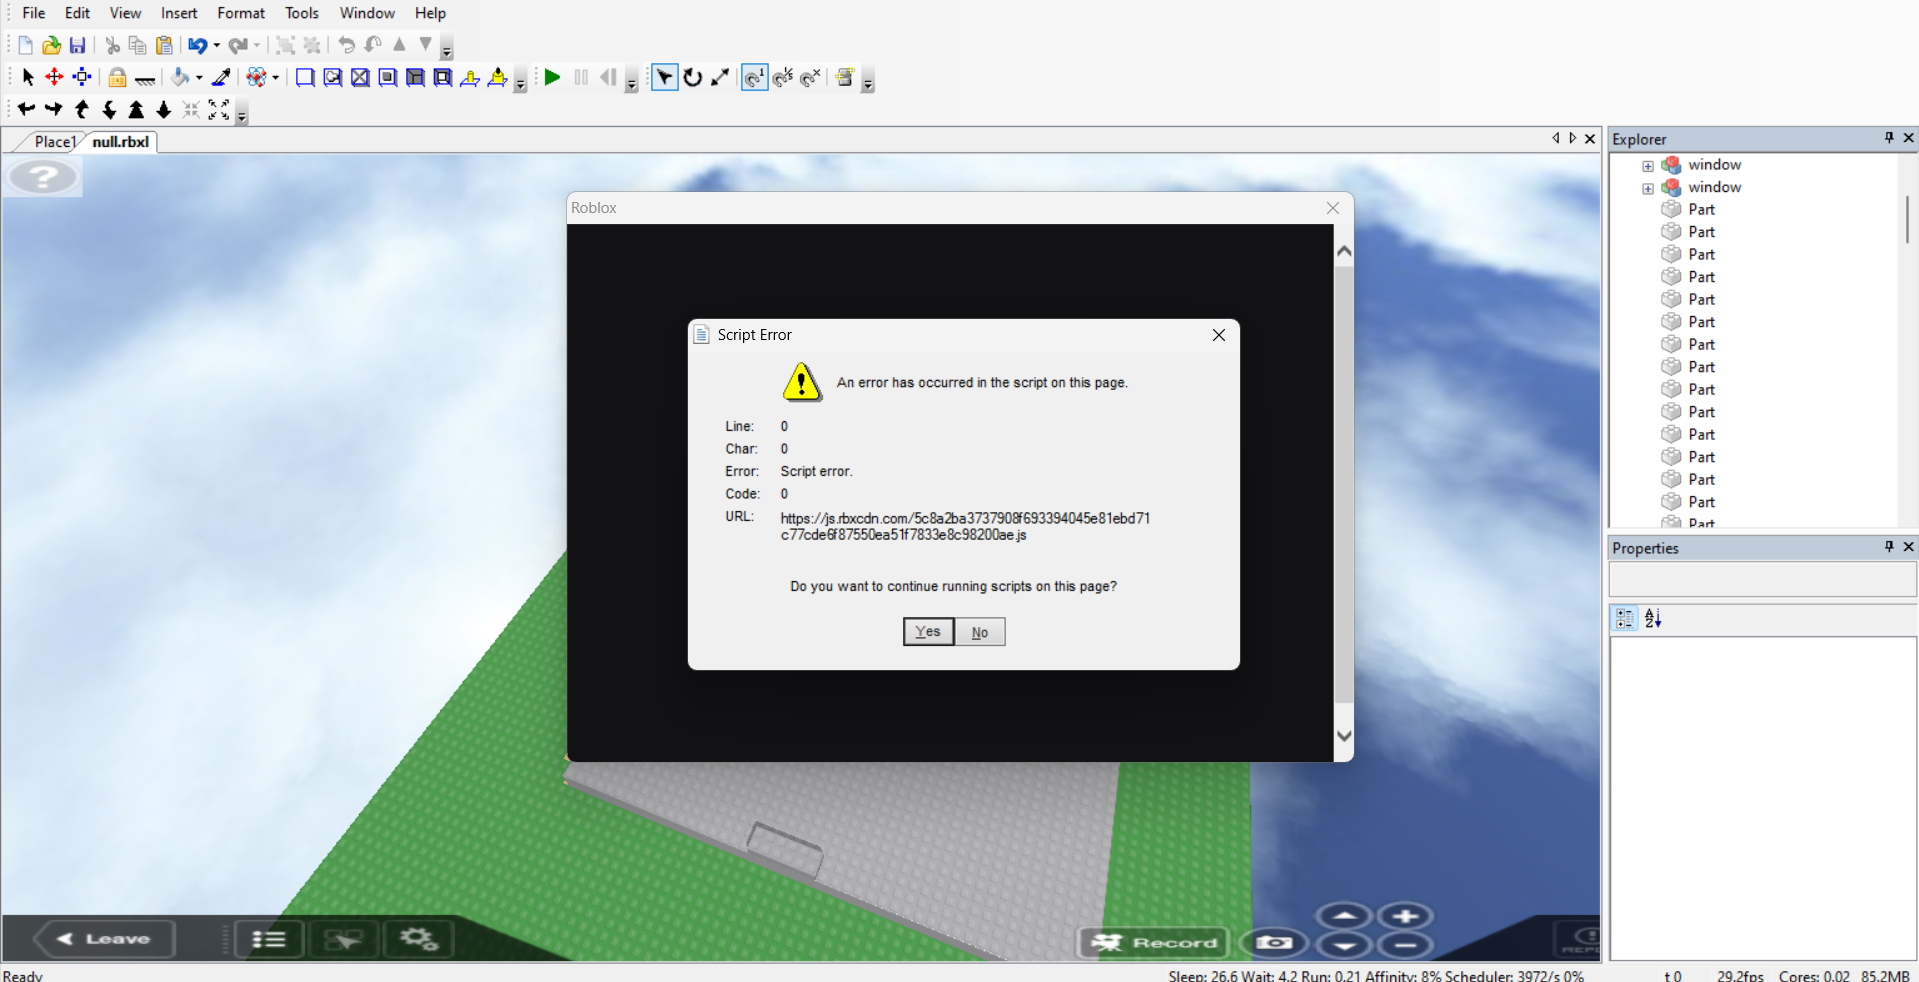
Task: Select the Hinge surface tool
Action: coord(470,77)
